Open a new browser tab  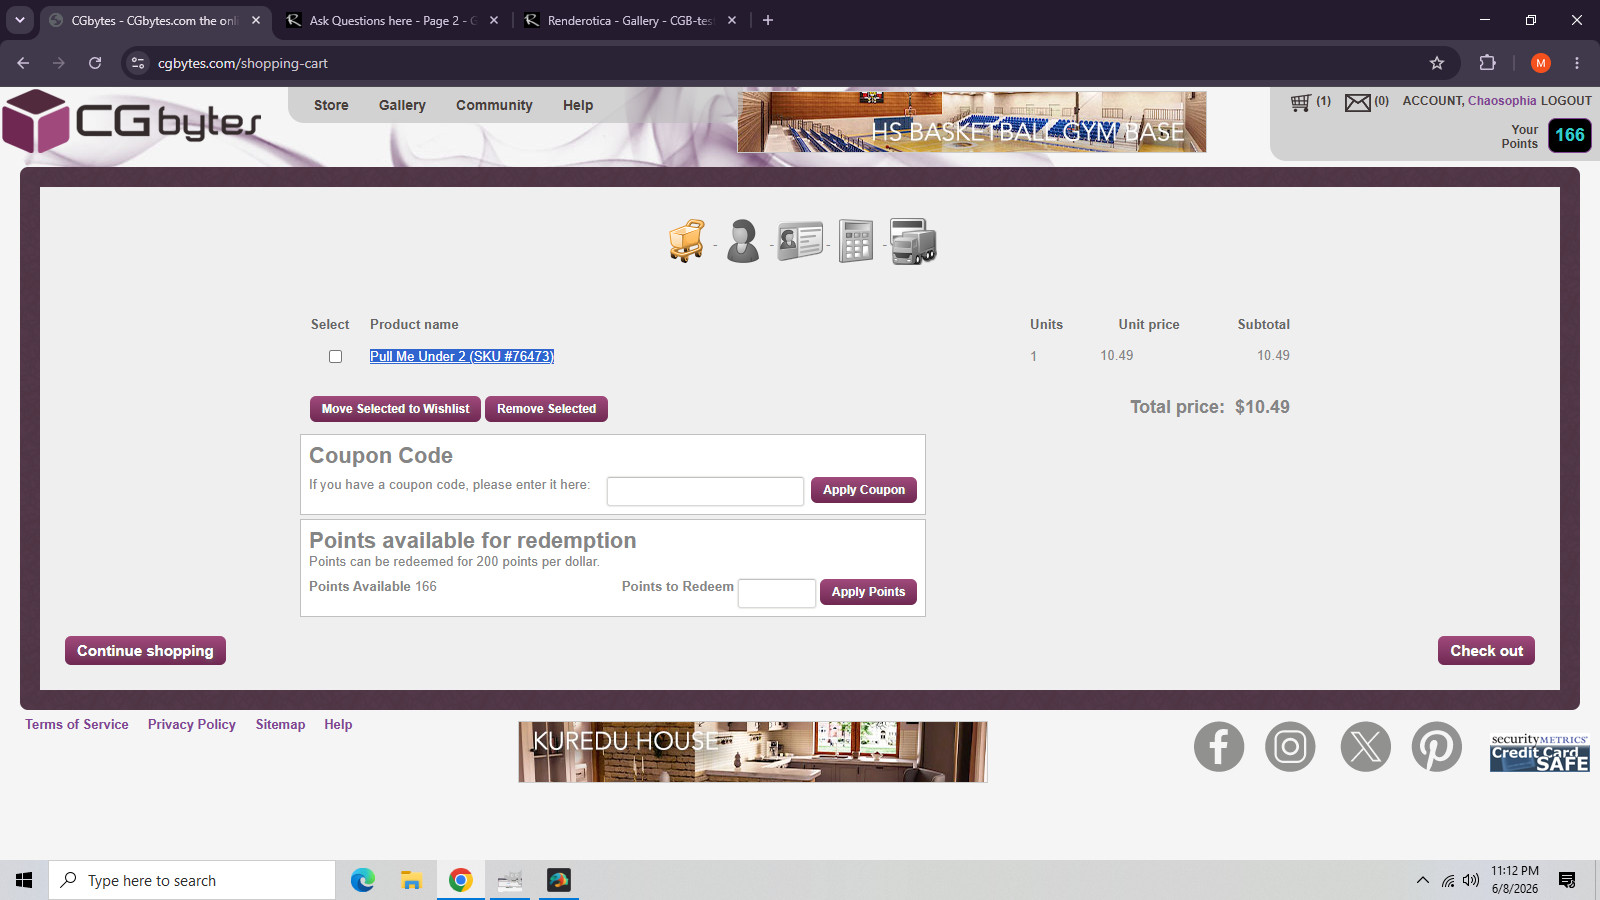[768, 20]
